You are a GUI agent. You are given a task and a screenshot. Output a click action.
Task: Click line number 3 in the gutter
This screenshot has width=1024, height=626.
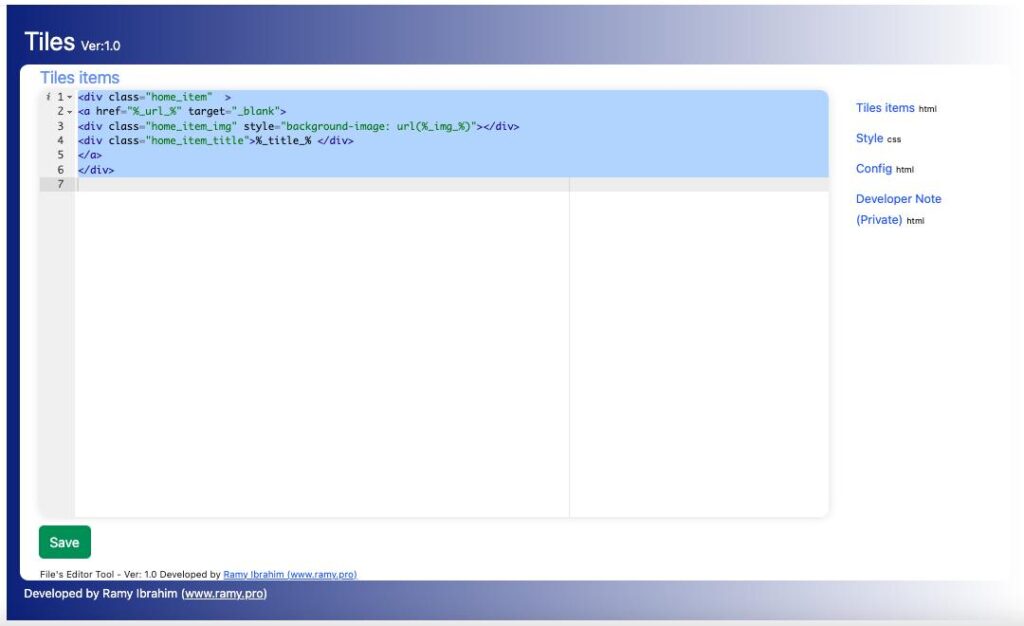[59, 126]
